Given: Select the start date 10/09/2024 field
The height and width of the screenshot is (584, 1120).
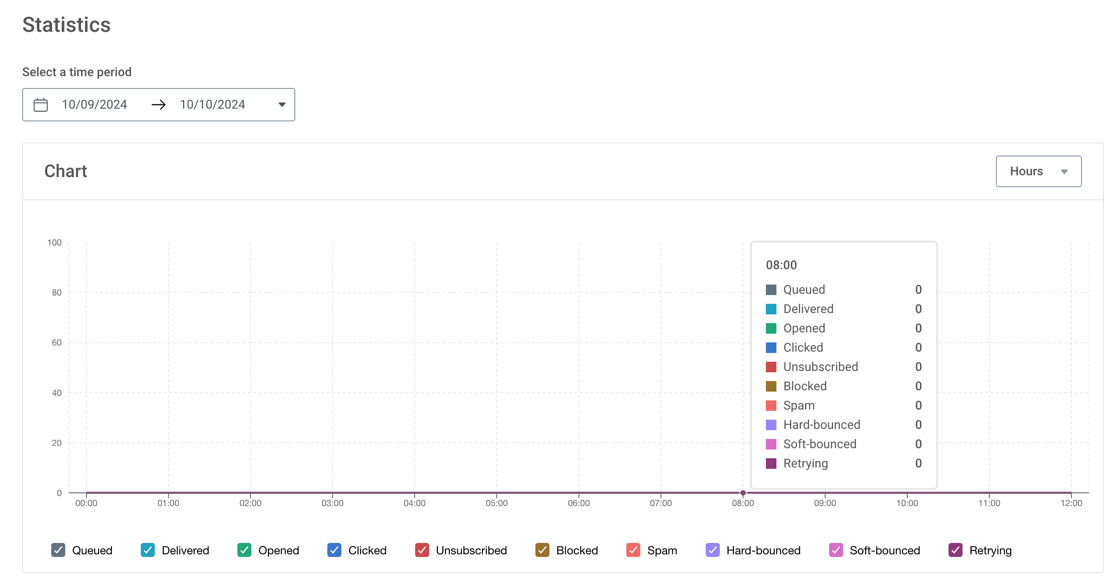Looking at the screenshot, I should (x=95, y=105).
